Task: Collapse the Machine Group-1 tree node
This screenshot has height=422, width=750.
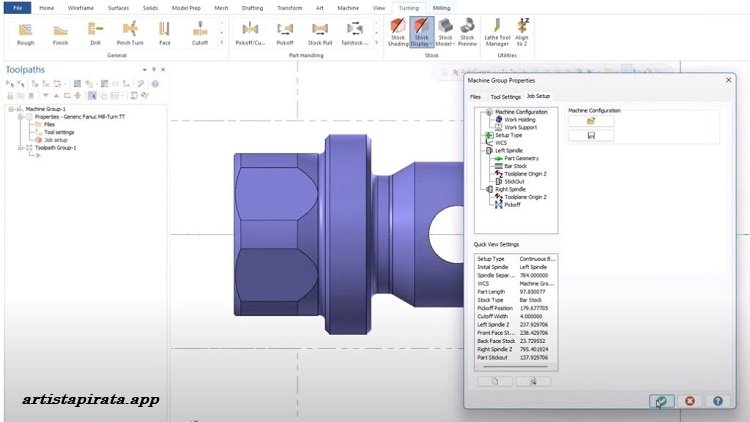Action: point(10,108)
